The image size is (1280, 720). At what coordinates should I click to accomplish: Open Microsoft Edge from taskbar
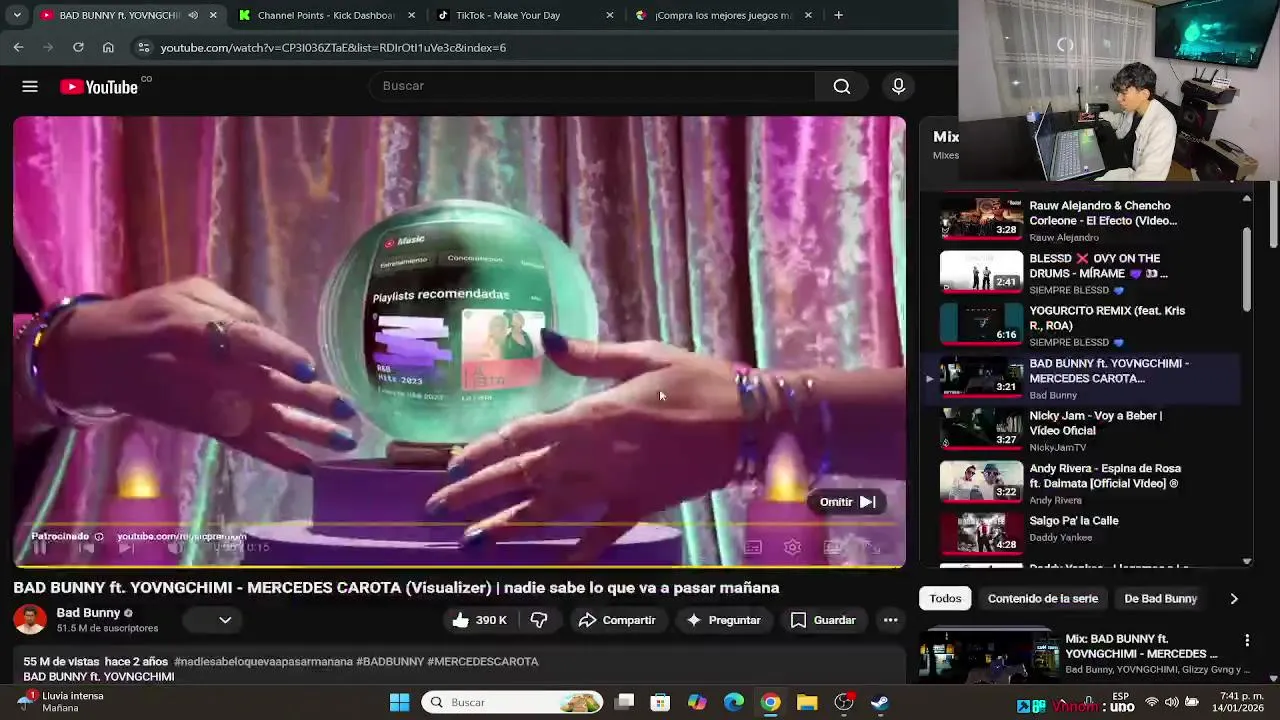pyautogui.click(x=734, y=702)
